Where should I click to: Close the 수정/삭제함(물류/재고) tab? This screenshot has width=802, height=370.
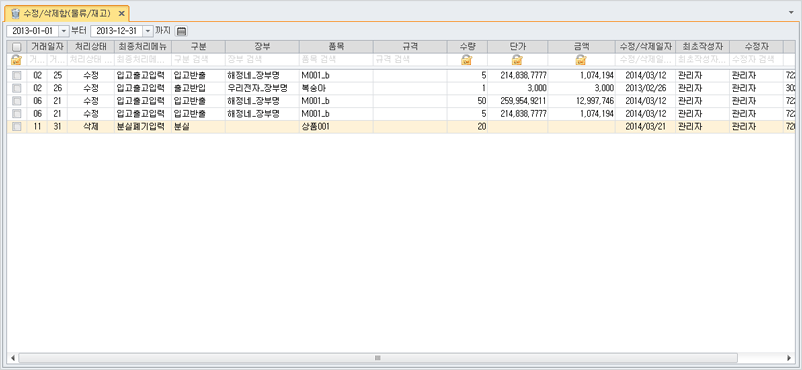121,13
